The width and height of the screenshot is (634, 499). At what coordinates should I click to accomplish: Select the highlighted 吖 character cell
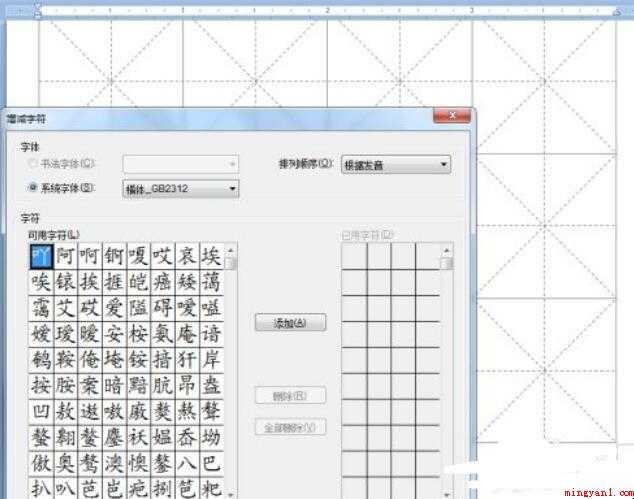41,256
